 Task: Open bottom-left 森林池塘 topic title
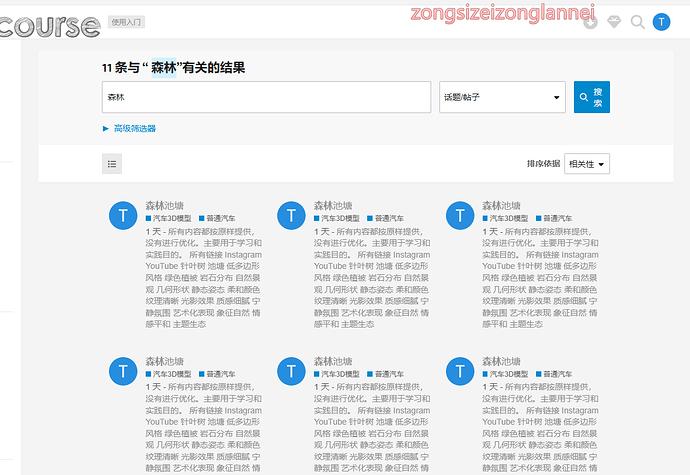[x=165, y=361]
